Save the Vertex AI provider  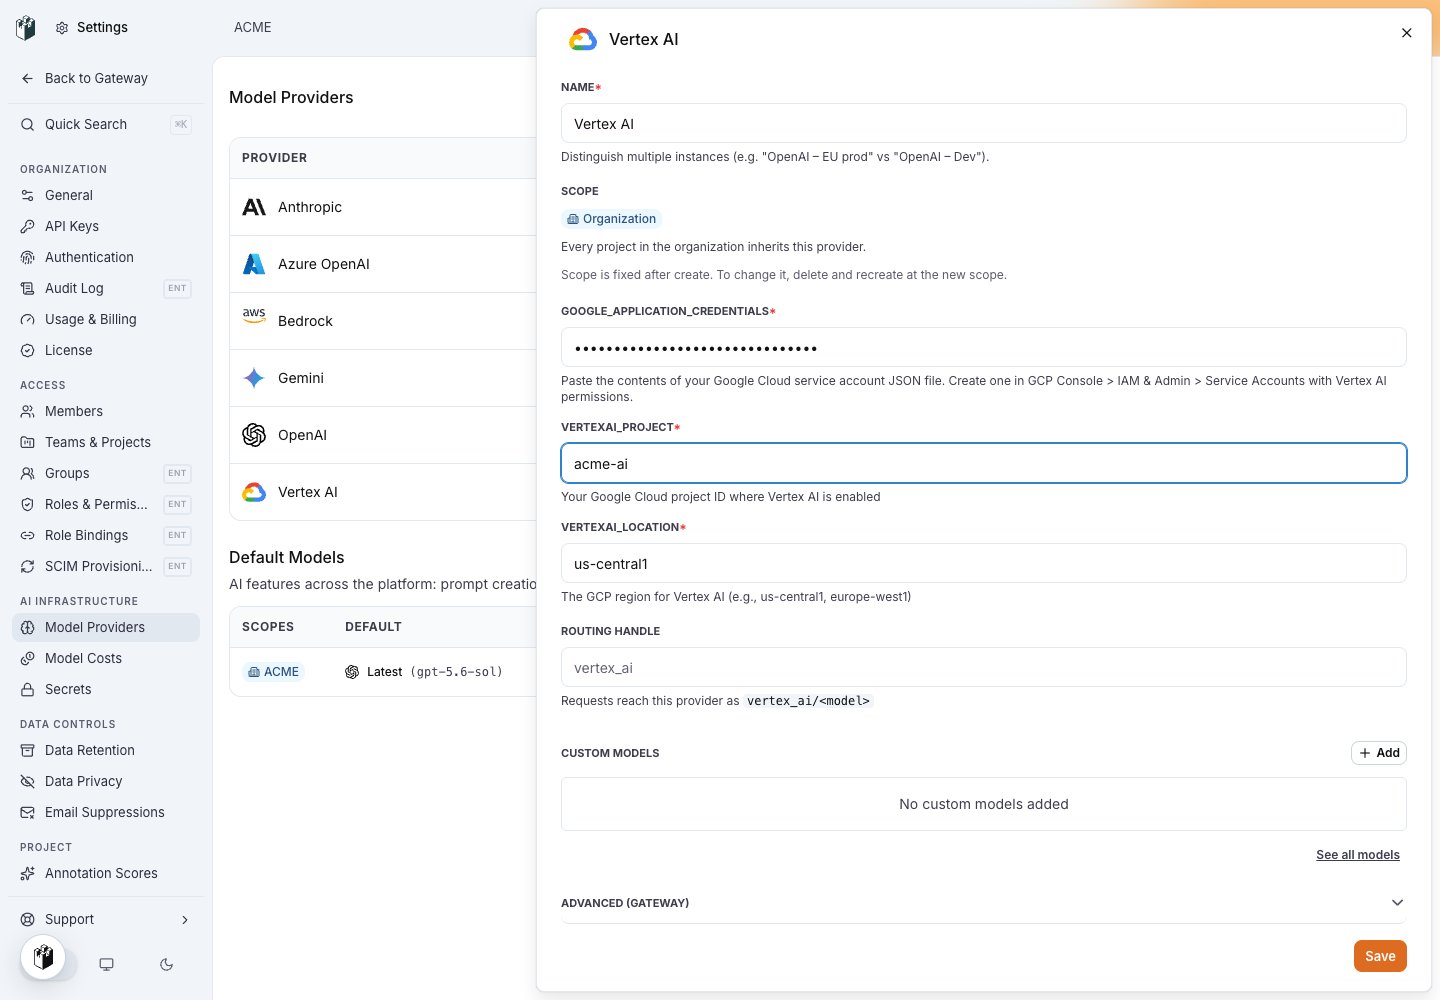[1380, 956]
